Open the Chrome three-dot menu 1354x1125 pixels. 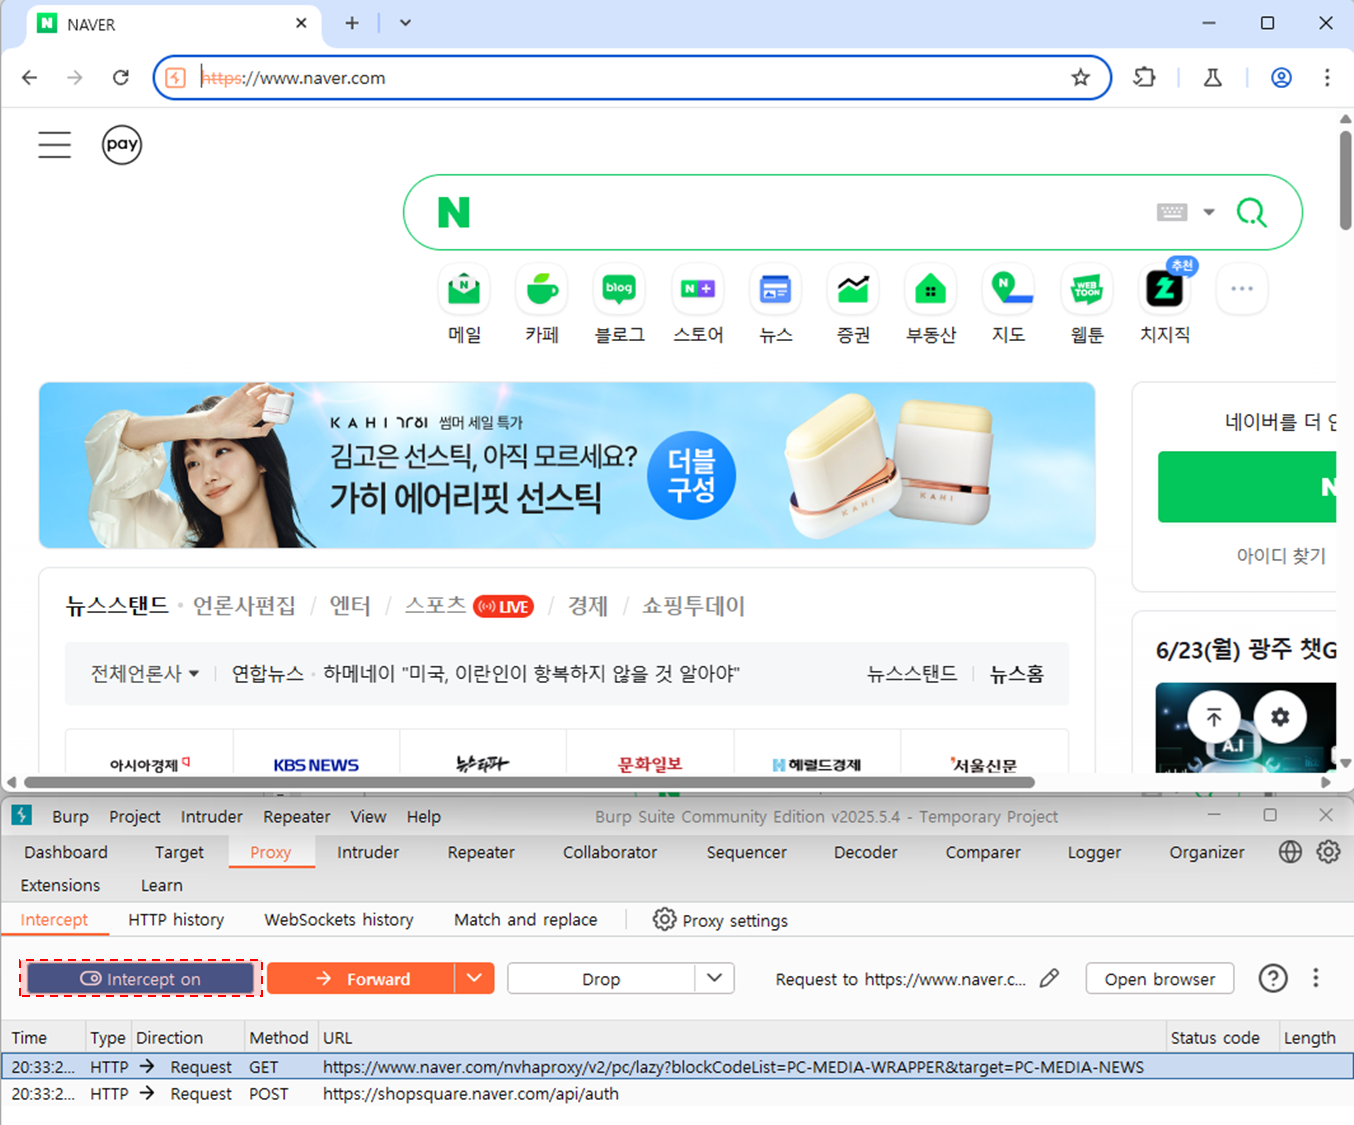(x=1327, y=78)
